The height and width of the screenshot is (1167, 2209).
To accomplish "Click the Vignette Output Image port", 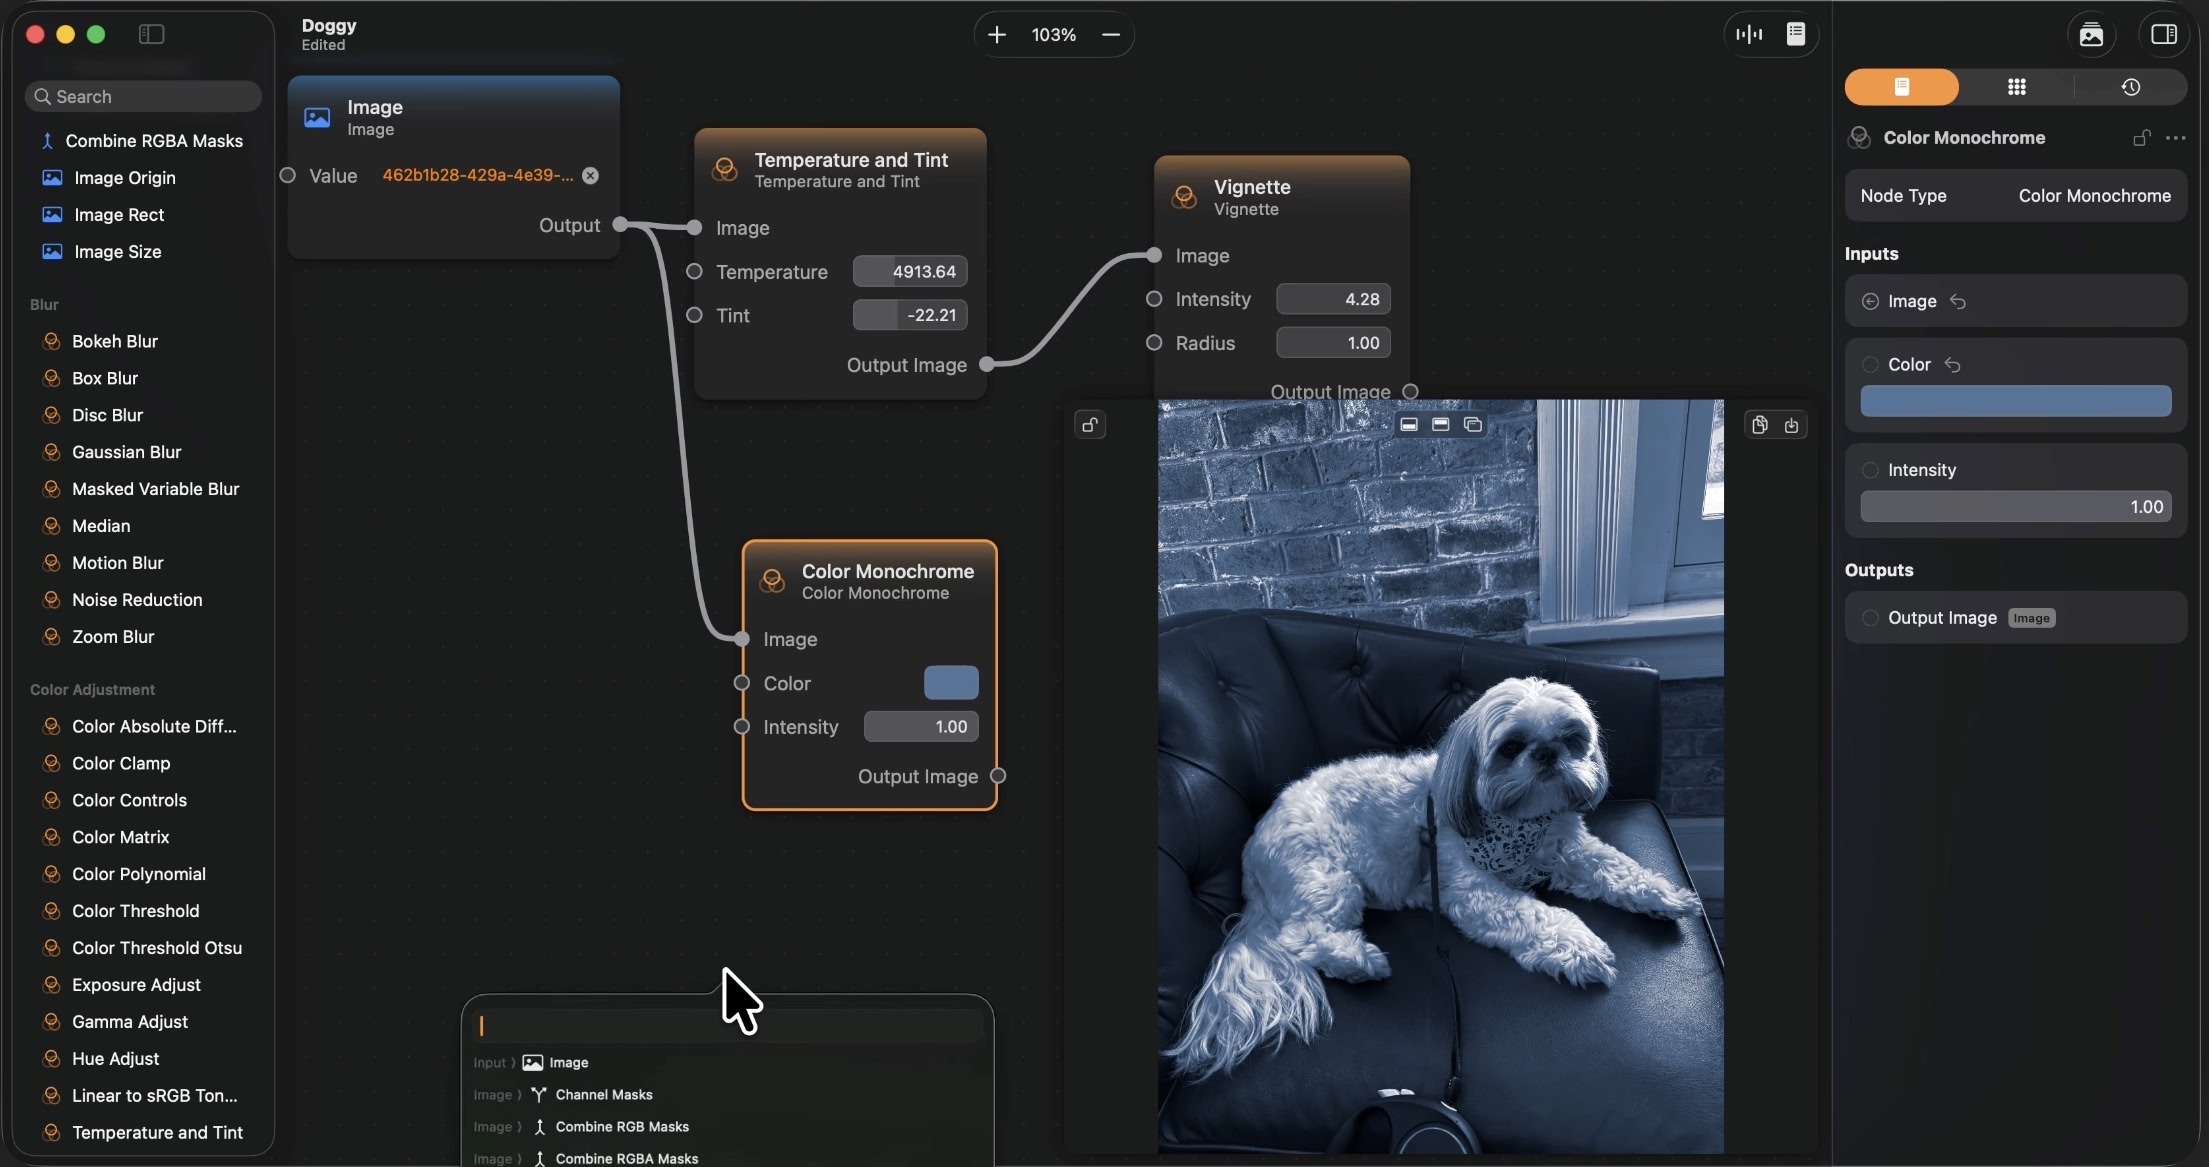I will [1410, 391].
